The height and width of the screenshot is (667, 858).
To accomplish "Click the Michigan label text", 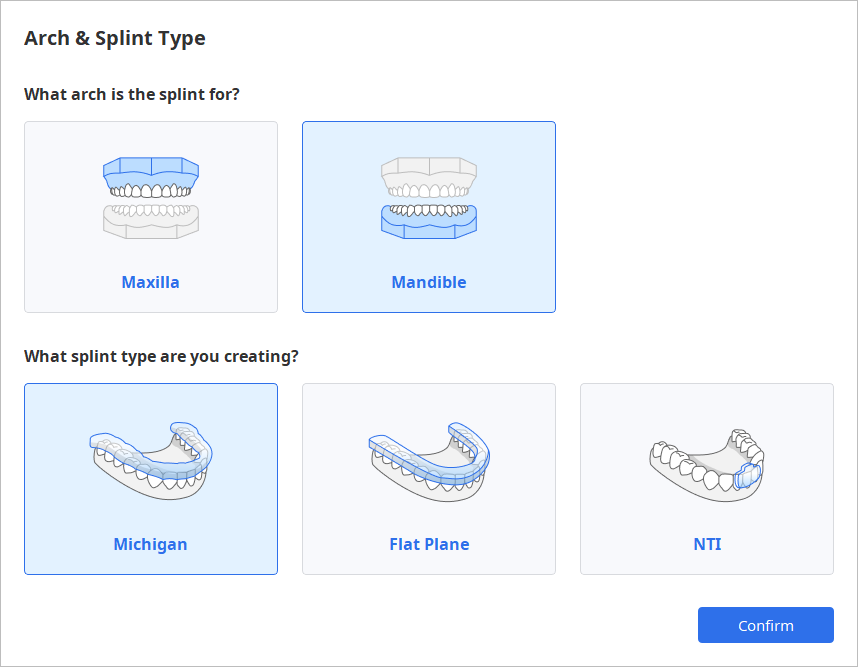I will 150,544.
